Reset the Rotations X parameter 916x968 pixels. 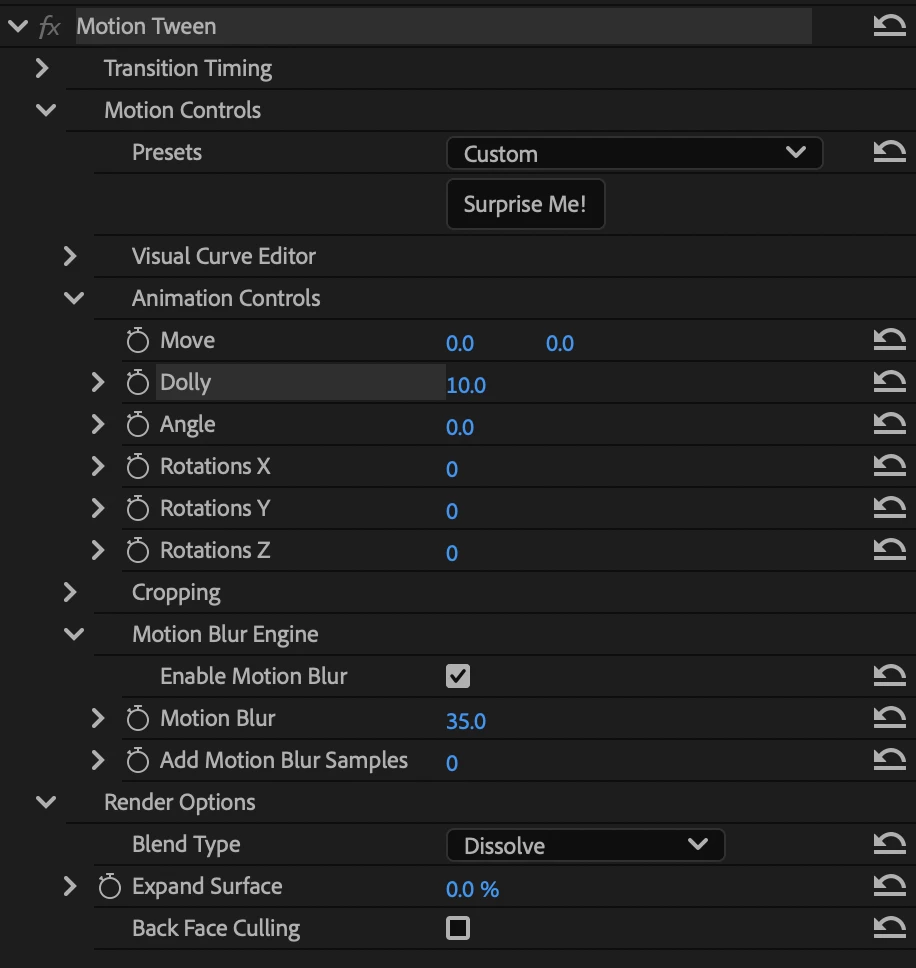point(889,465)
